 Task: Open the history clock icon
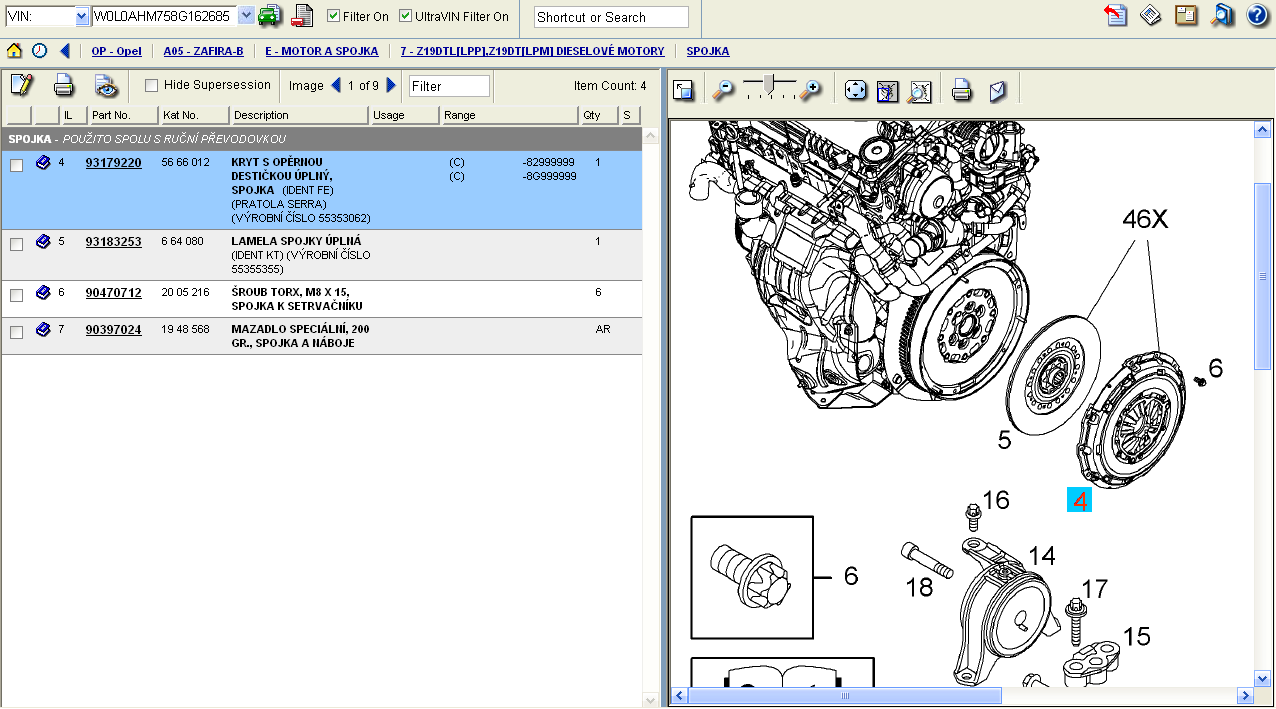pos(39,51)
